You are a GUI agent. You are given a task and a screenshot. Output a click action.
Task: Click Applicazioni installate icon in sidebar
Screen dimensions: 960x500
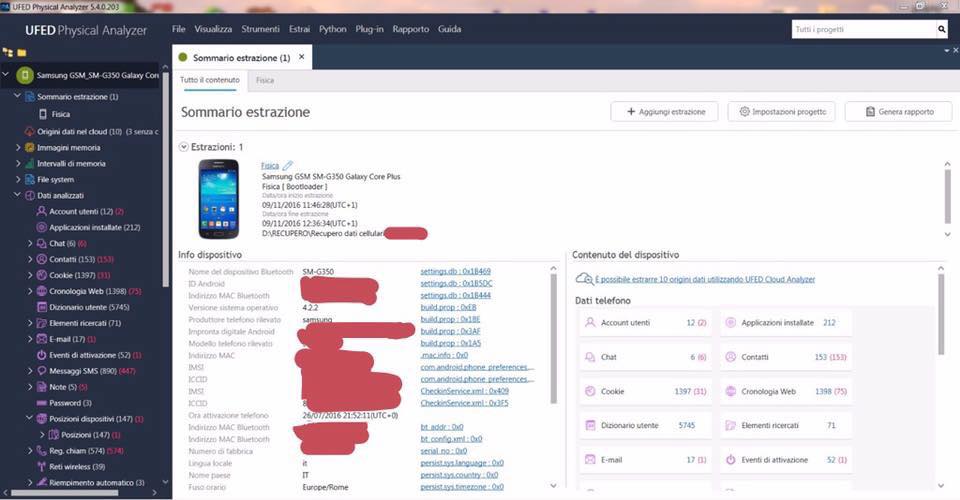tap(42, 227)
